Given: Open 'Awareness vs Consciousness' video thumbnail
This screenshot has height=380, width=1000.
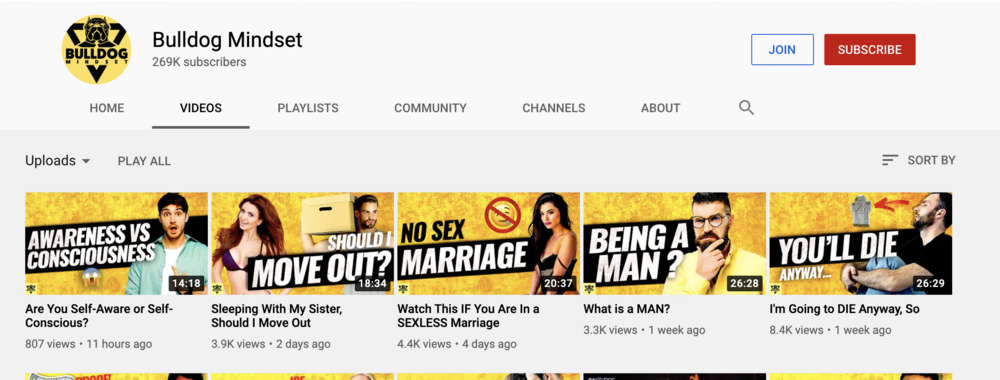Looking at the screenshot, I should (117, 244).
